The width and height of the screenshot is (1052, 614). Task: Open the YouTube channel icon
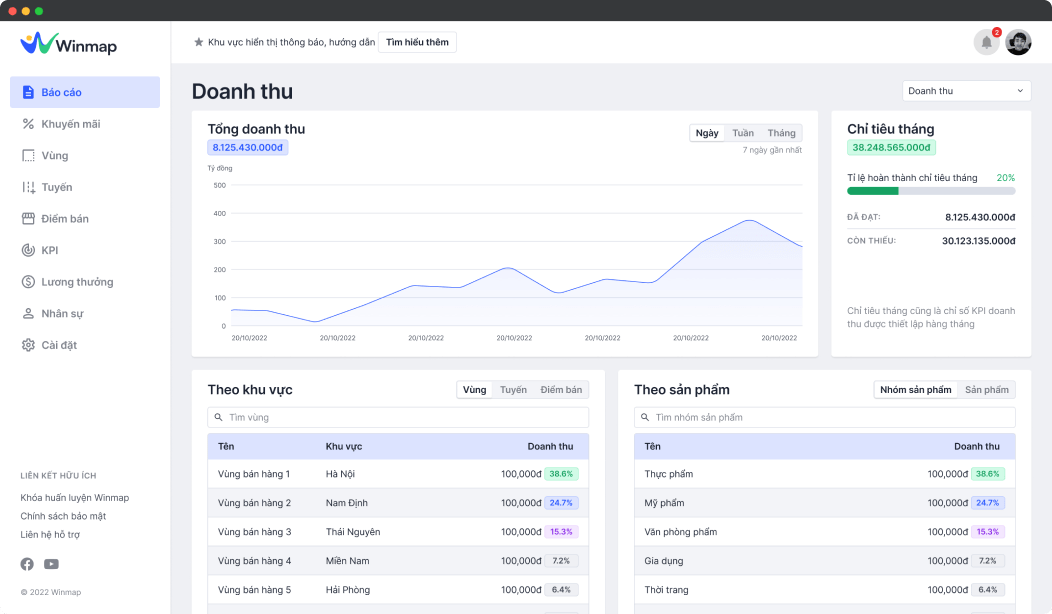(x=51, y=564)
